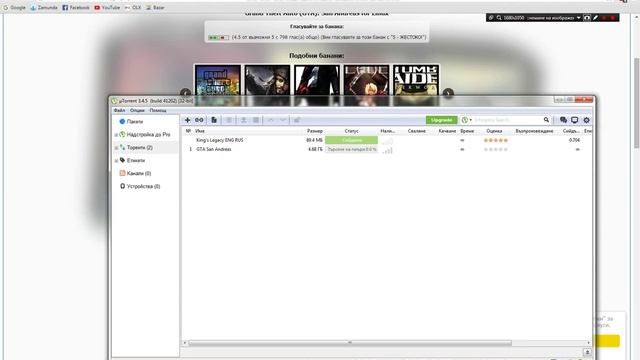Click the Google bookmark in browser
This screenshot has width=640, height=360.
(15, 7)
